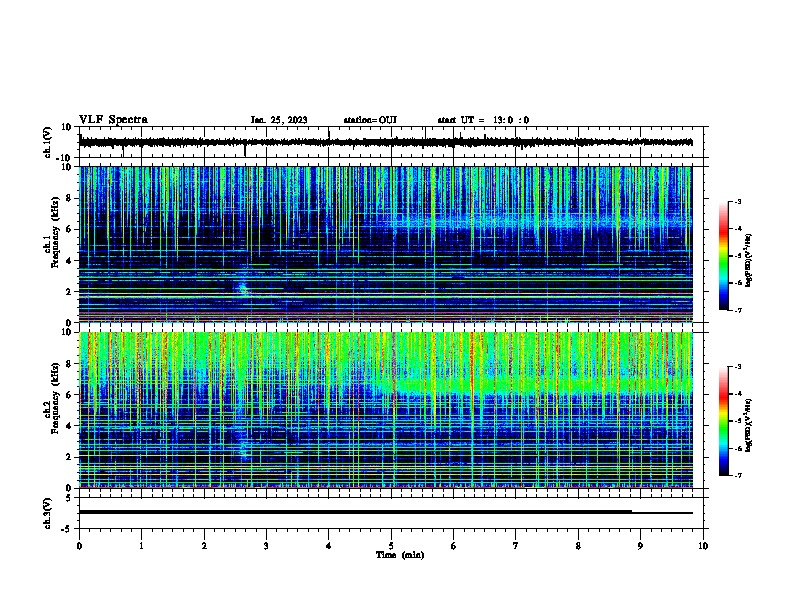Click time axis tick label "8"
Screen dimensions: 792x612
[x=578, y=546]
